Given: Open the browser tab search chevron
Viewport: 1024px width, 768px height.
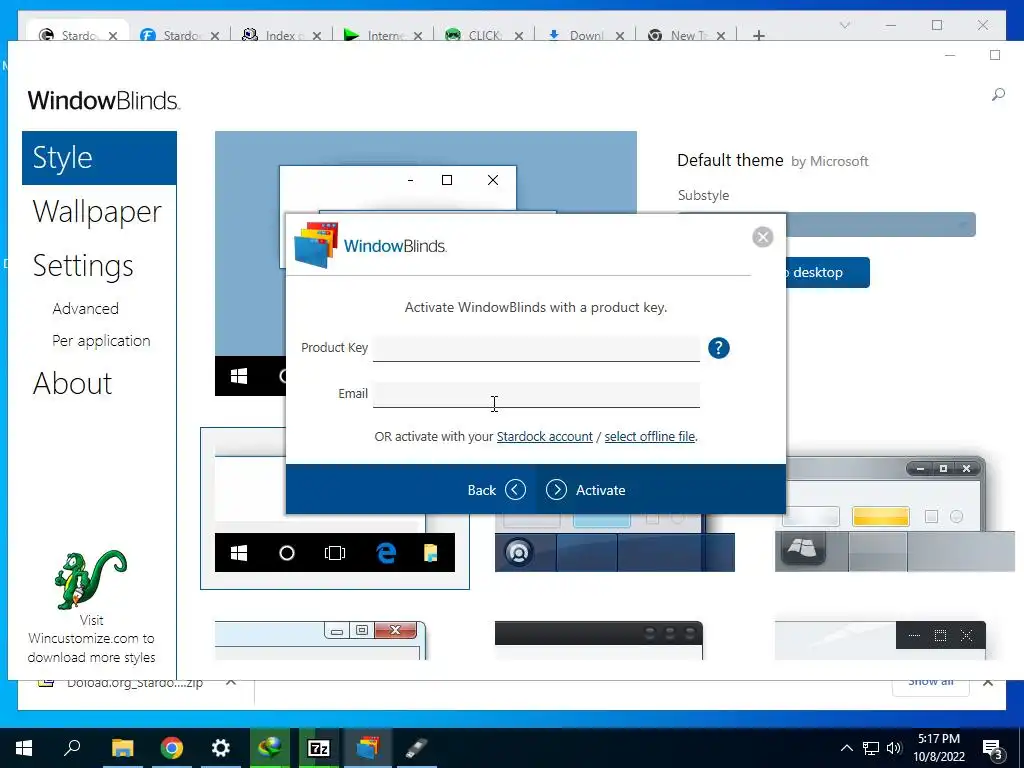Looking at the screenshot, I should (x=844, y=25).
